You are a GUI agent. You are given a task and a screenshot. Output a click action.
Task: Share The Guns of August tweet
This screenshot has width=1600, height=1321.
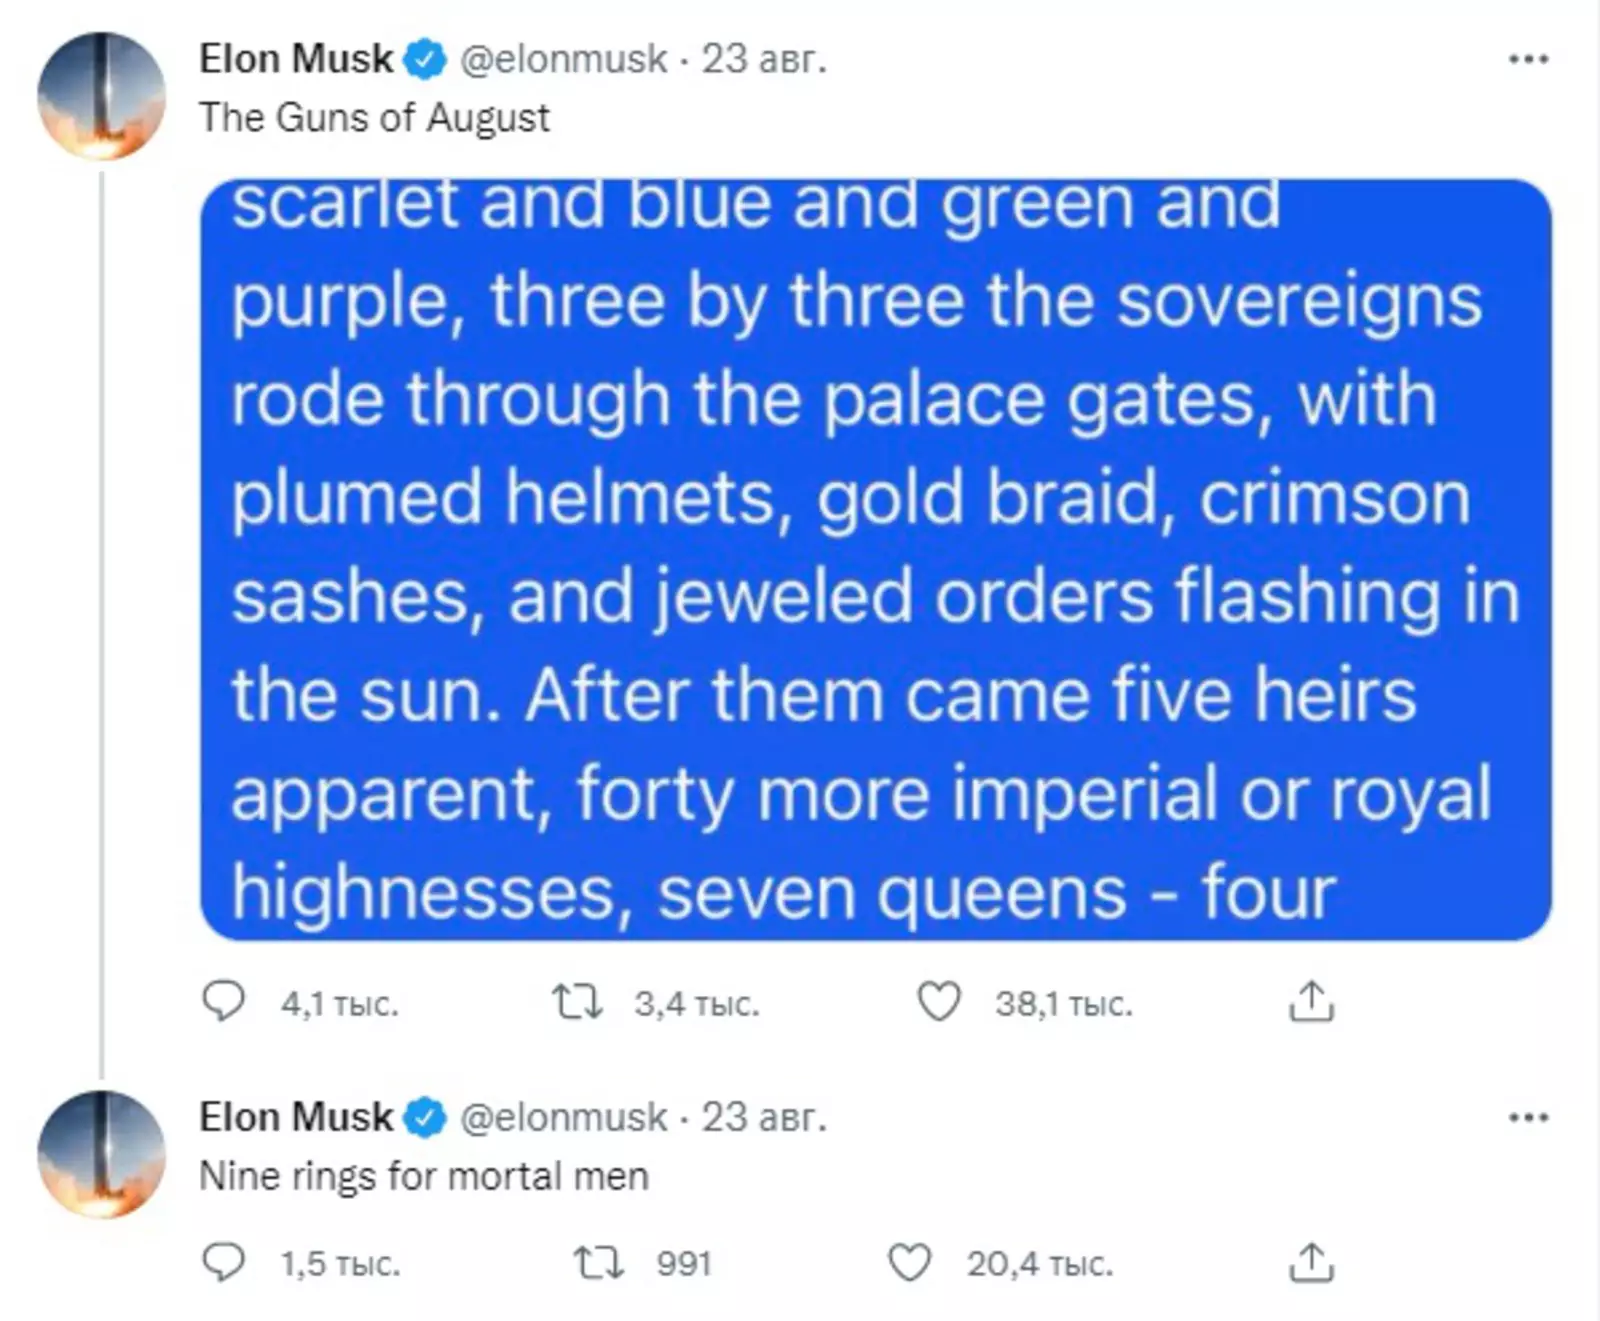tap(1311, 1001)
